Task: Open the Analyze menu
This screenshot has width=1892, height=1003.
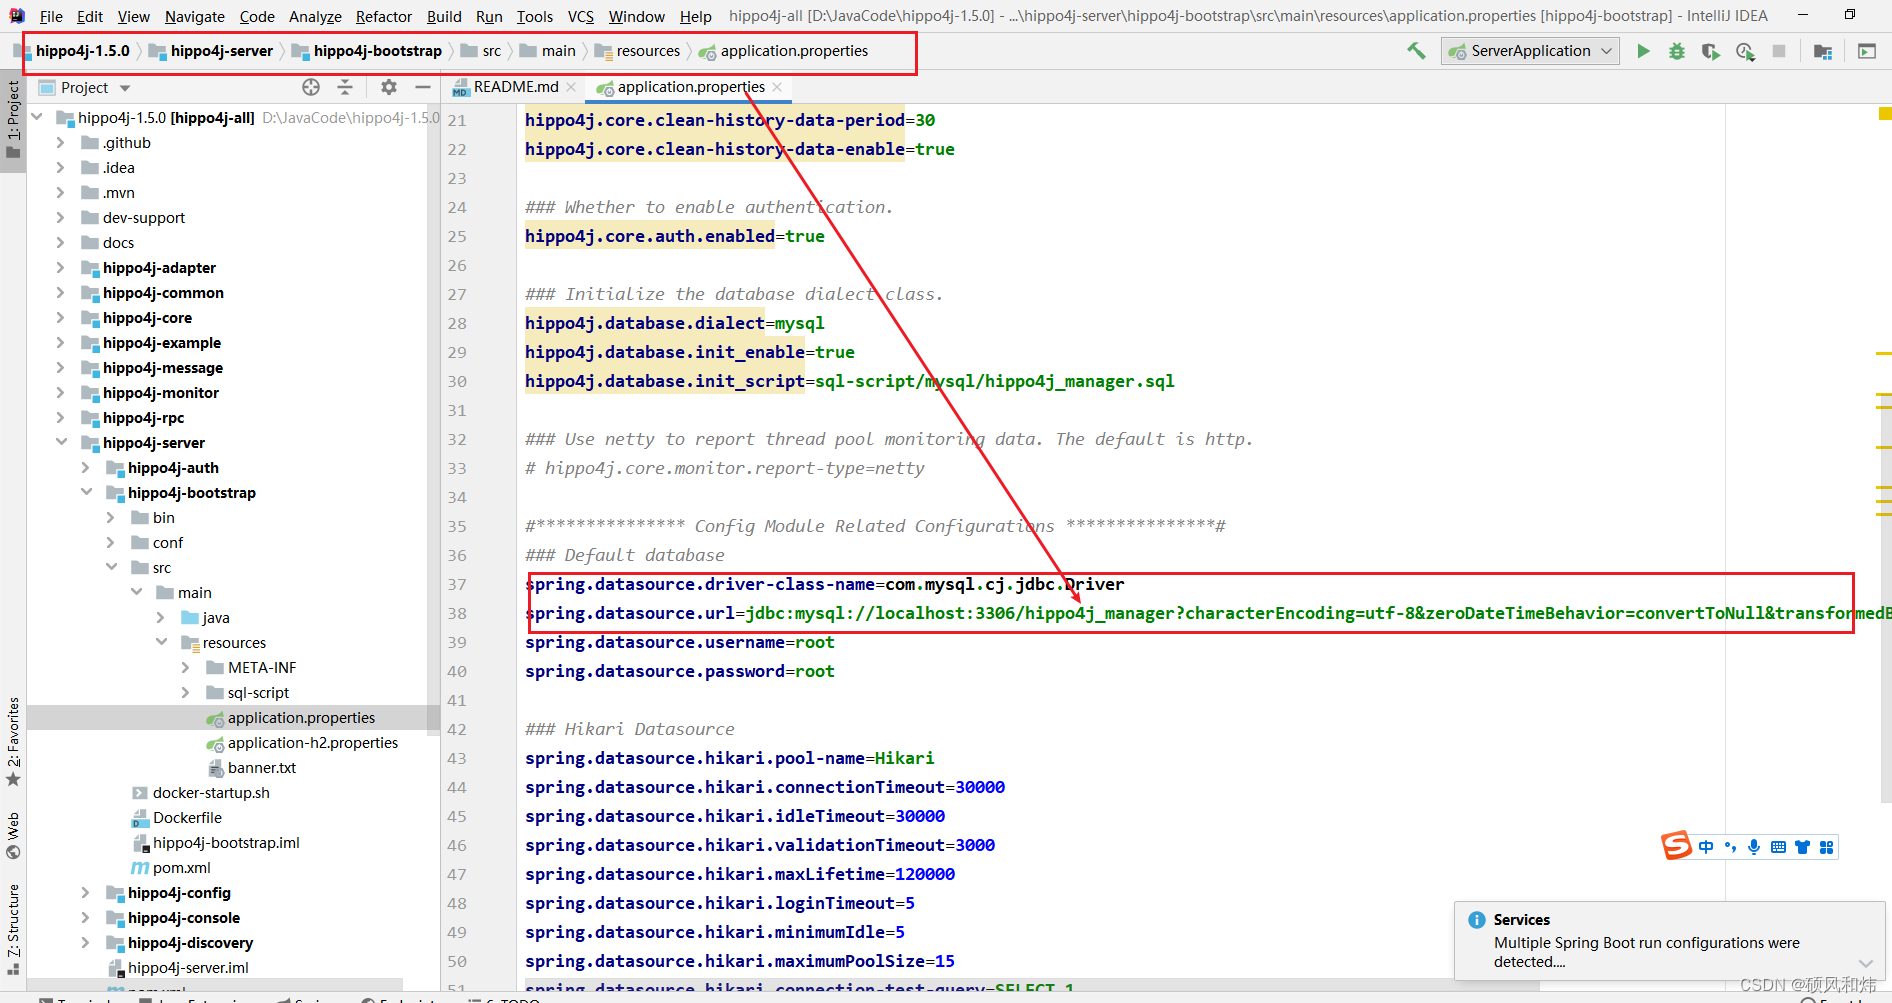Action: [315, 16]
